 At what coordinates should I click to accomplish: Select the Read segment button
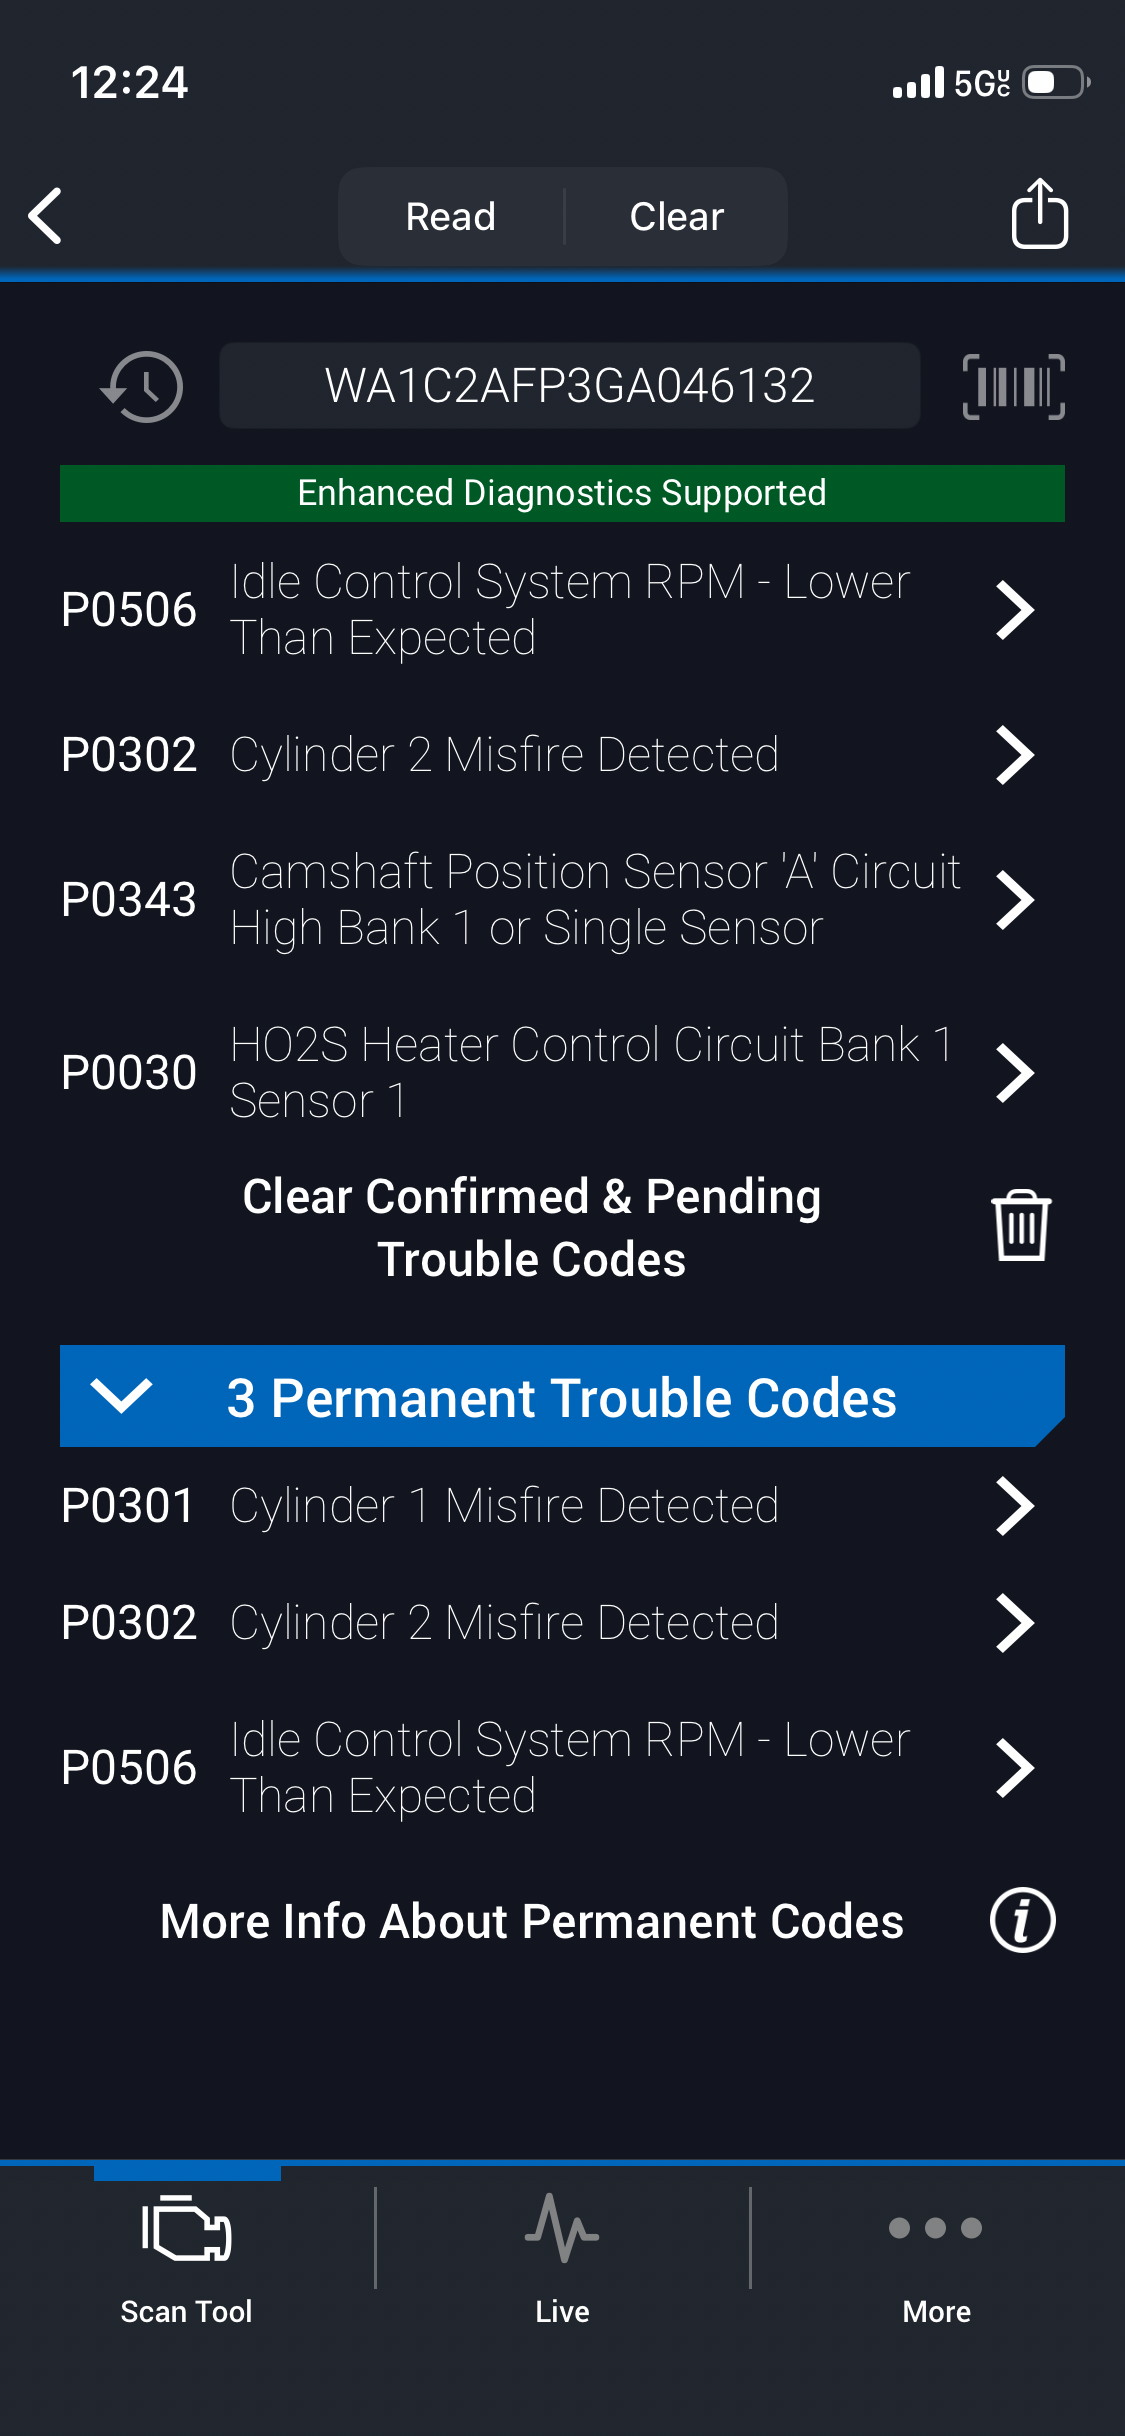451,216
